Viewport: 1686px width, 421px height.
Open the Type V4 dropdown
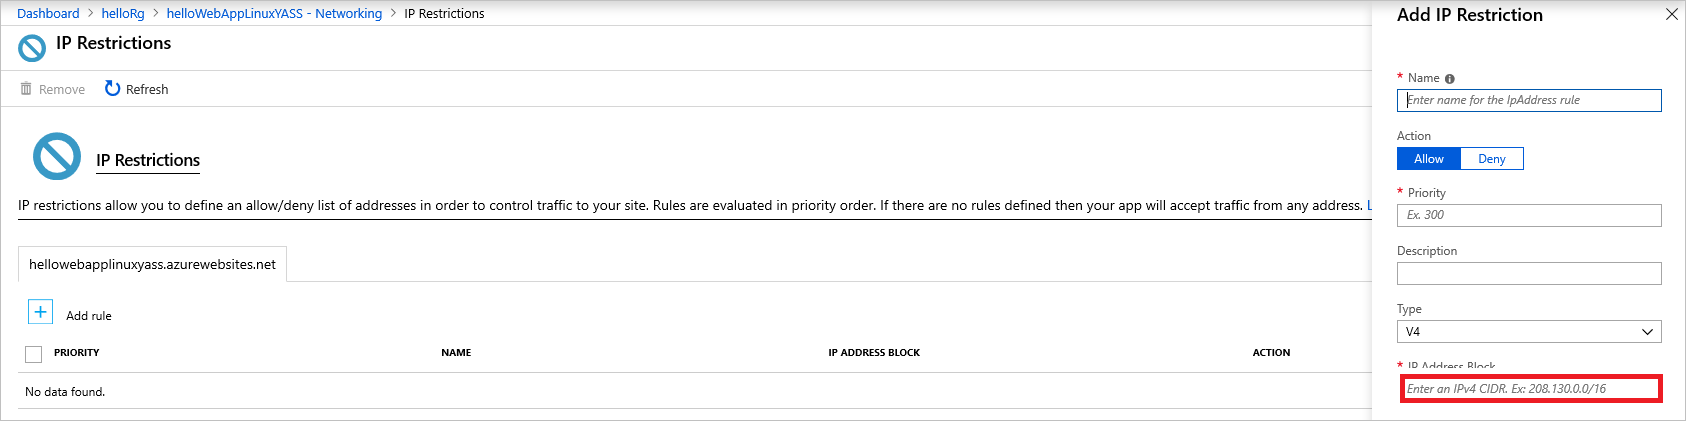(x=1529, y=331)
